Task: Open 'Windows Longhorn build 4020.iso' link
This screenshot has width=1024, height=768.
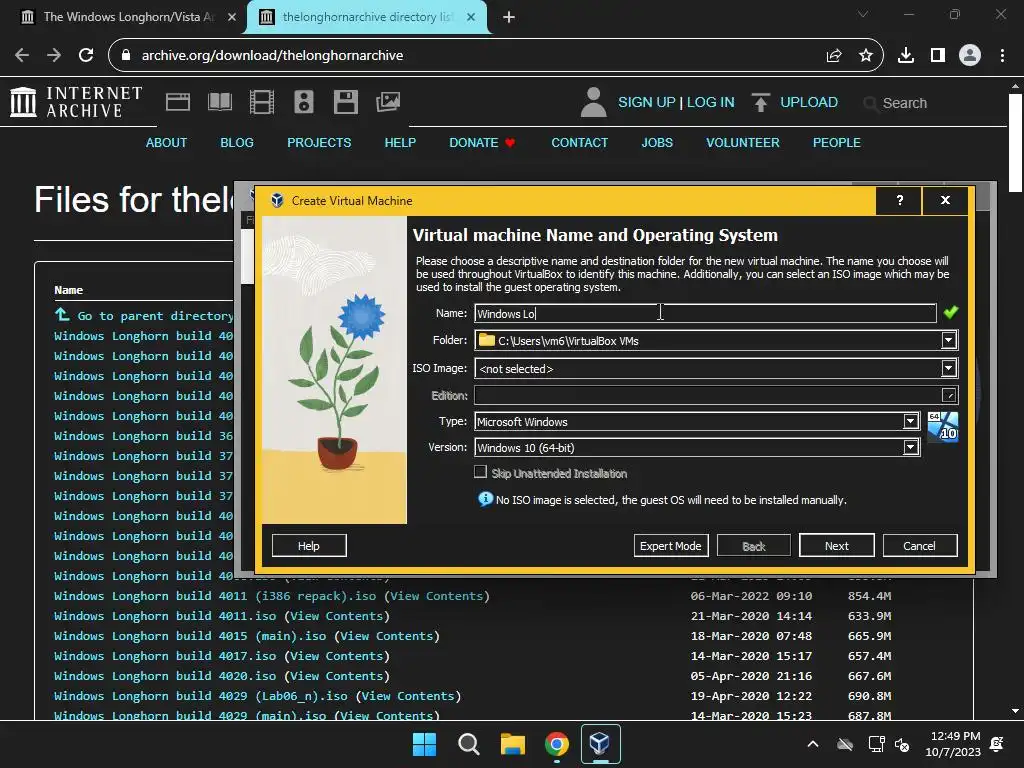Action: (165, 676)
